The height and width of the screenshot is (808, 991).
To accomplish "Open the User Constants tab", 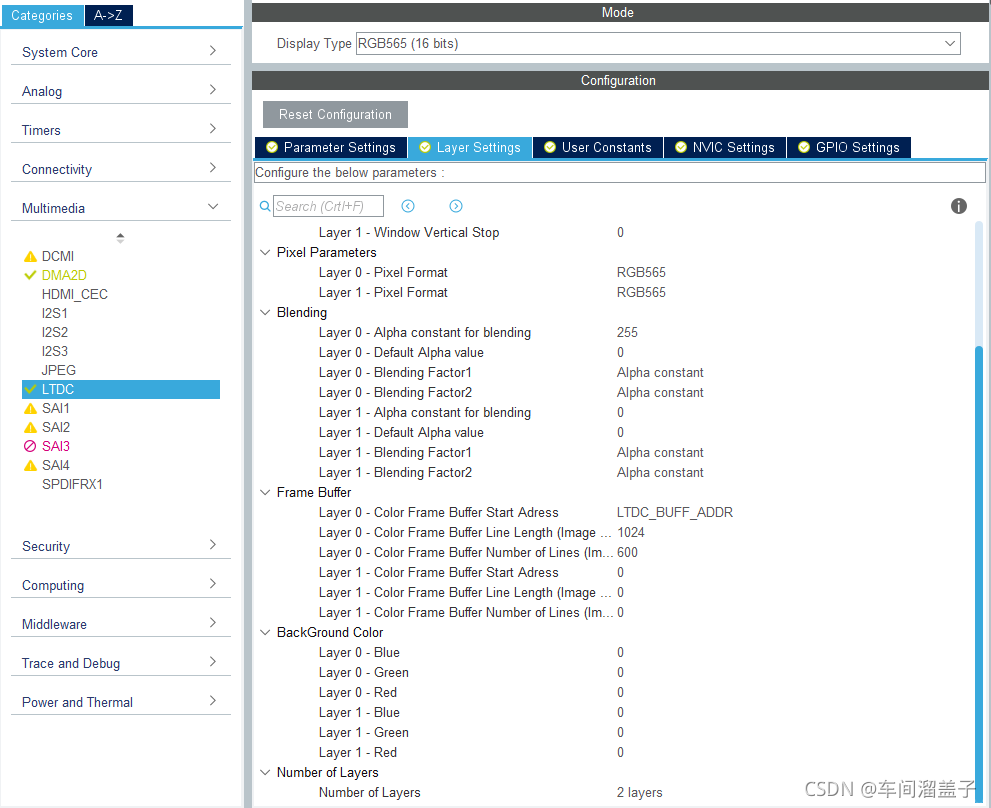I will tap(598, 147).
